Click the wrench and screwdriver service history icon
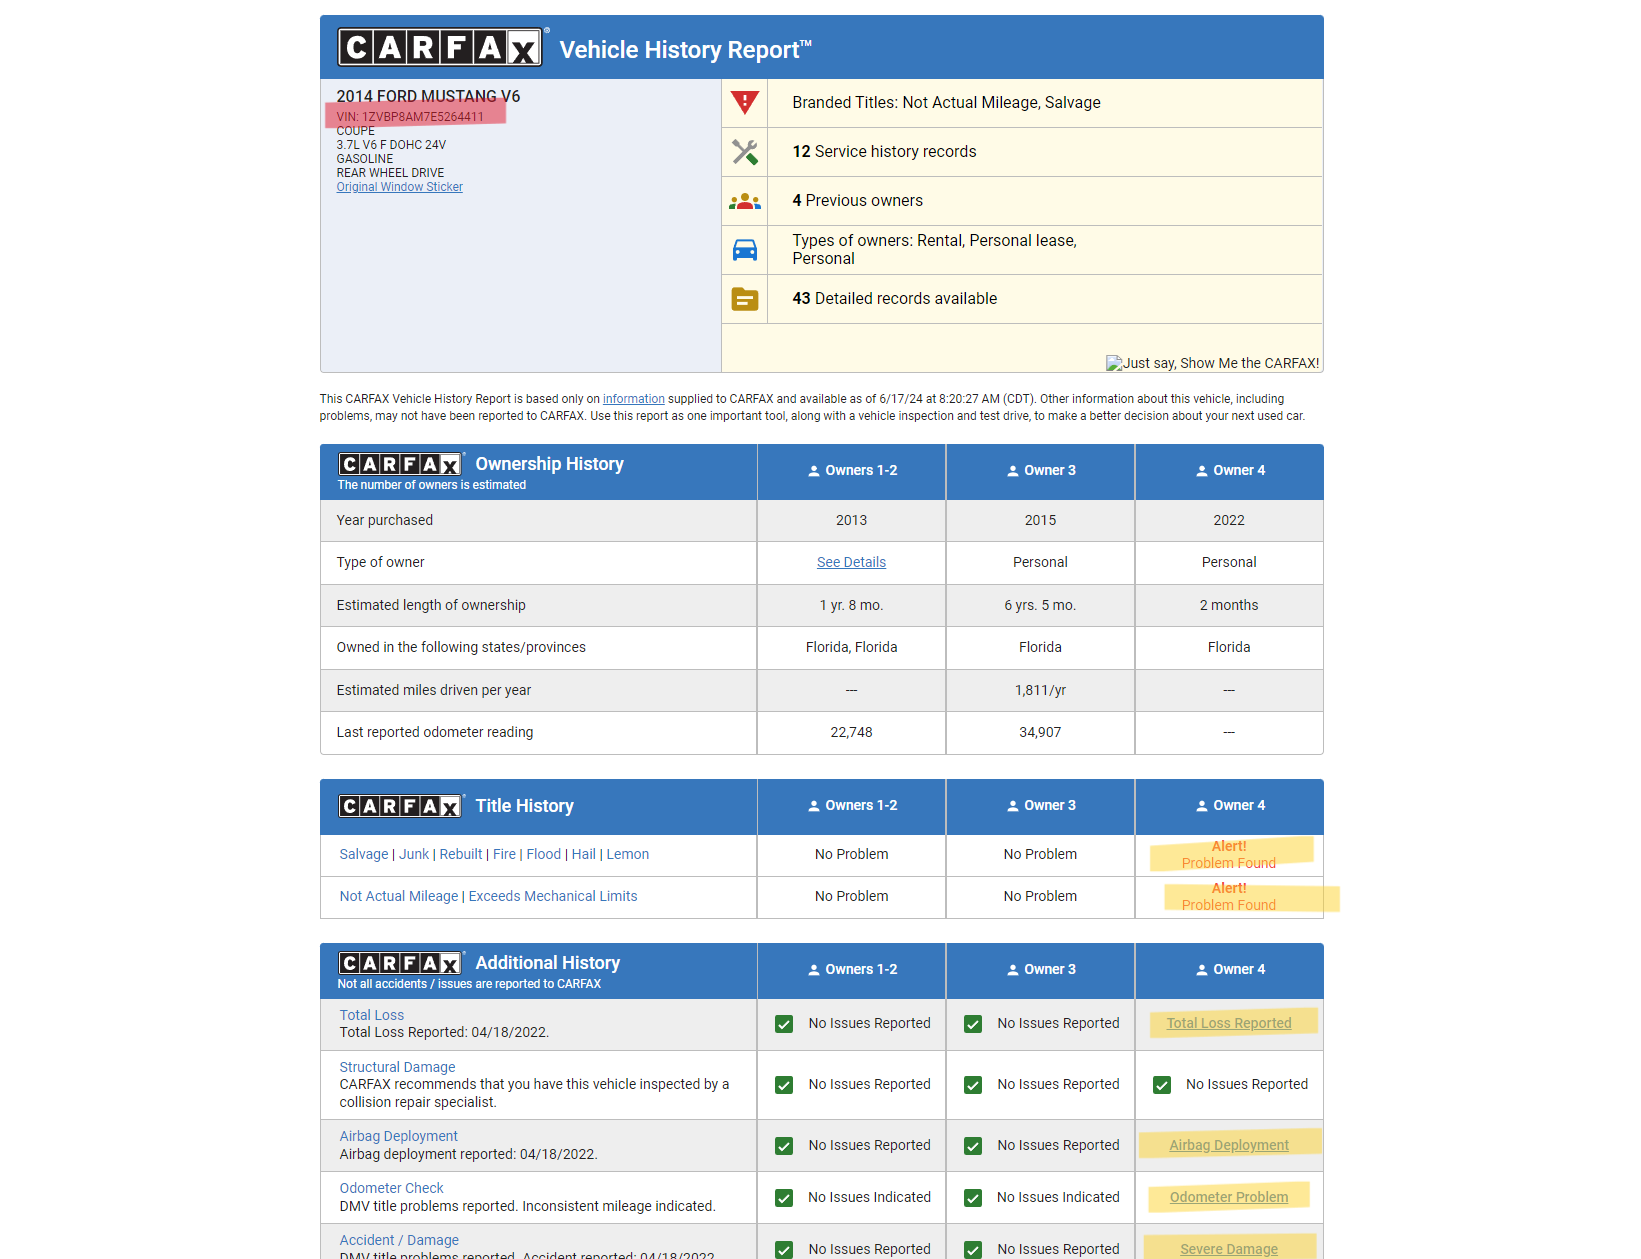The width and height of the screenshot is (1641, 1259). click(745, 151)
